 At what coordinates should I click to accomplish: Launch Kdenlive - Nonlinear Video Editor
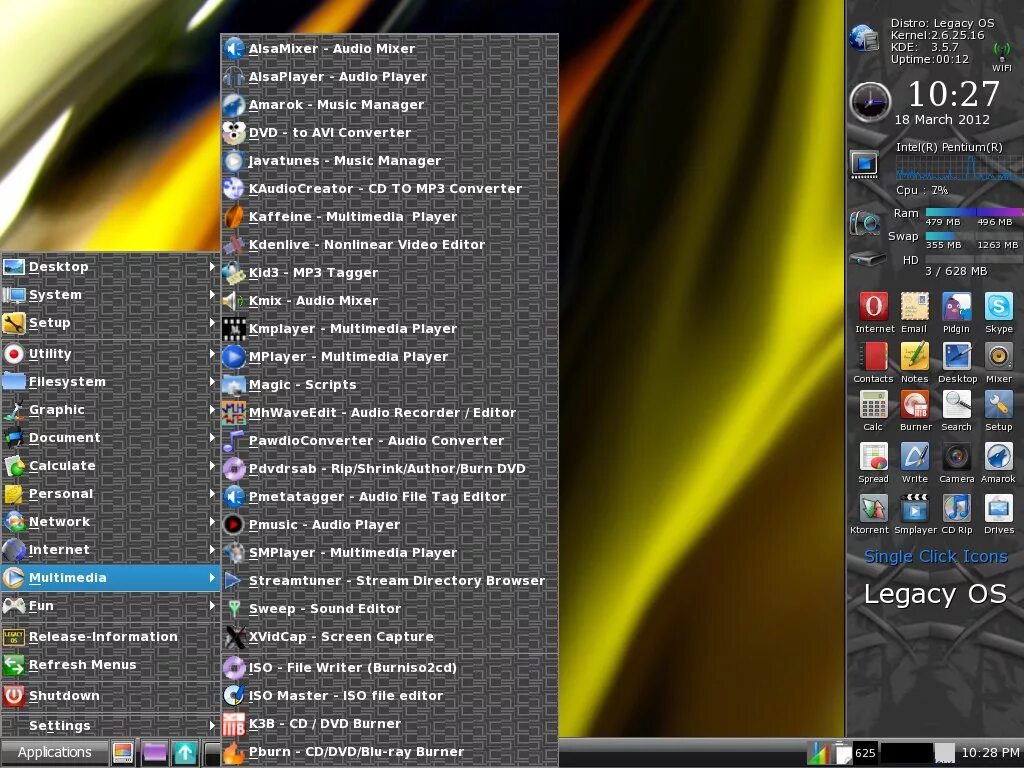coord(389,245)
